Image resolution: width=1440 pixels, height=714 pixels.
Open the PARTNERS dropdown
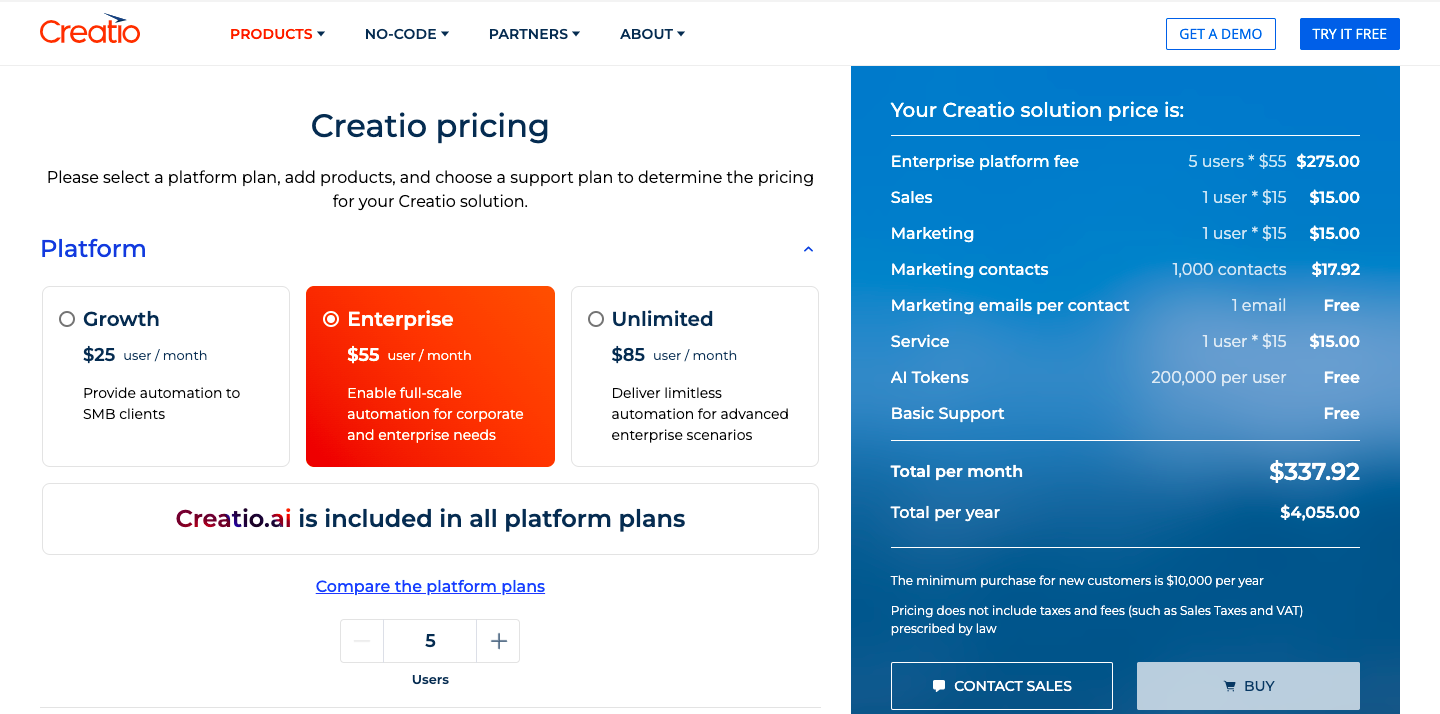click(x=534, y=33)
